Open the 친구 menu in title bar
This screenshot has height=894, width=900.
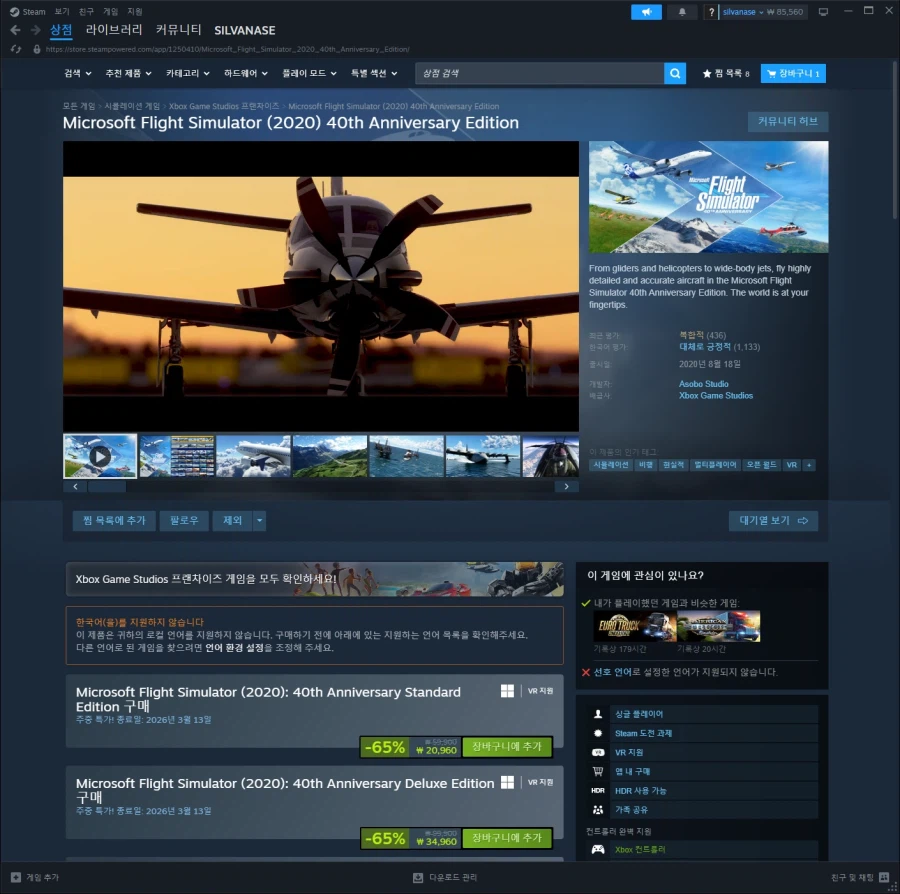(85, 12)
